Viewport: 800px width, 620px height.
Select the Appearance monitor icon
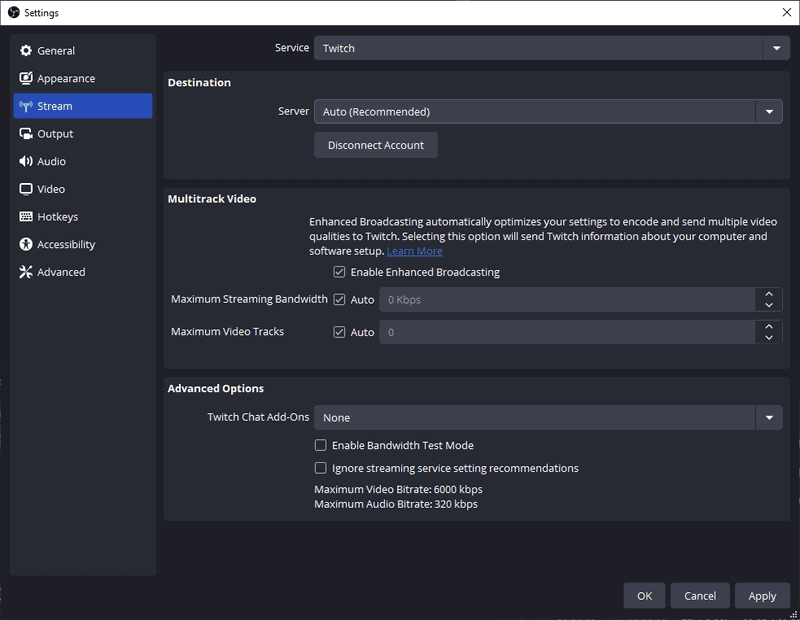26,79
